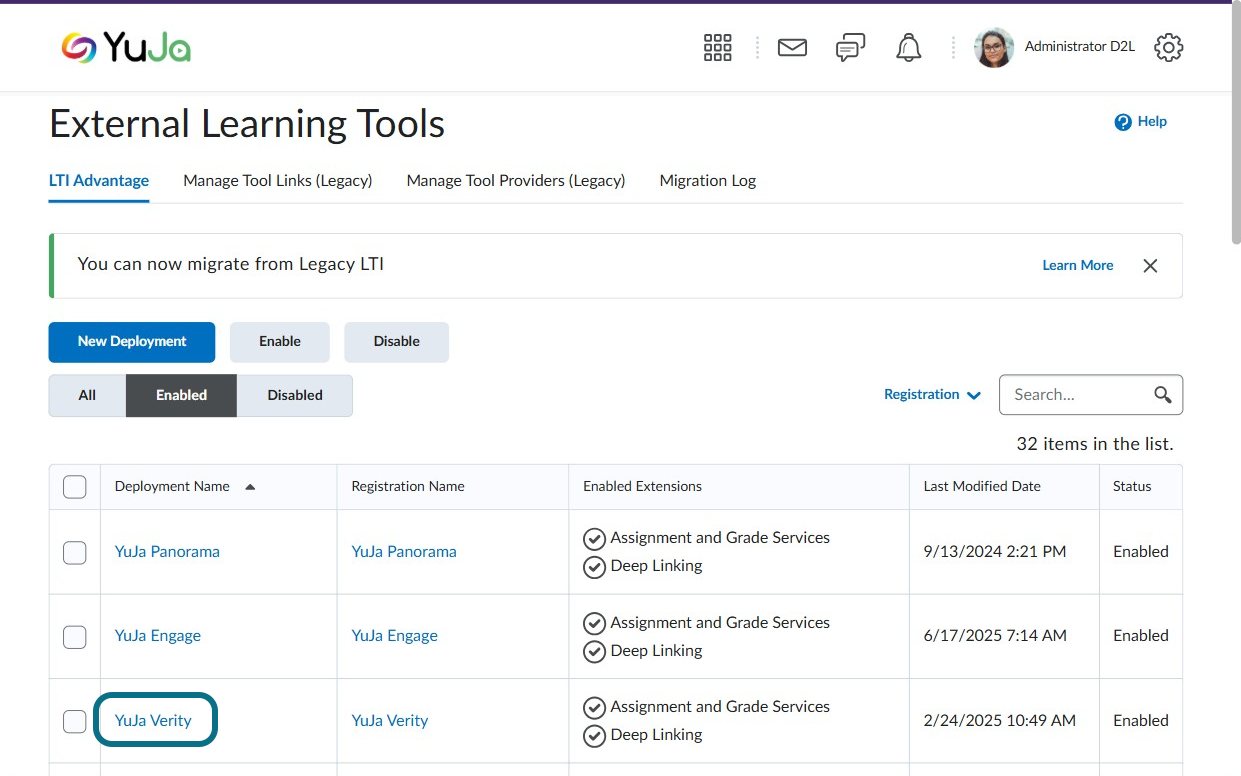Click the Enable button

click(280, 342)
